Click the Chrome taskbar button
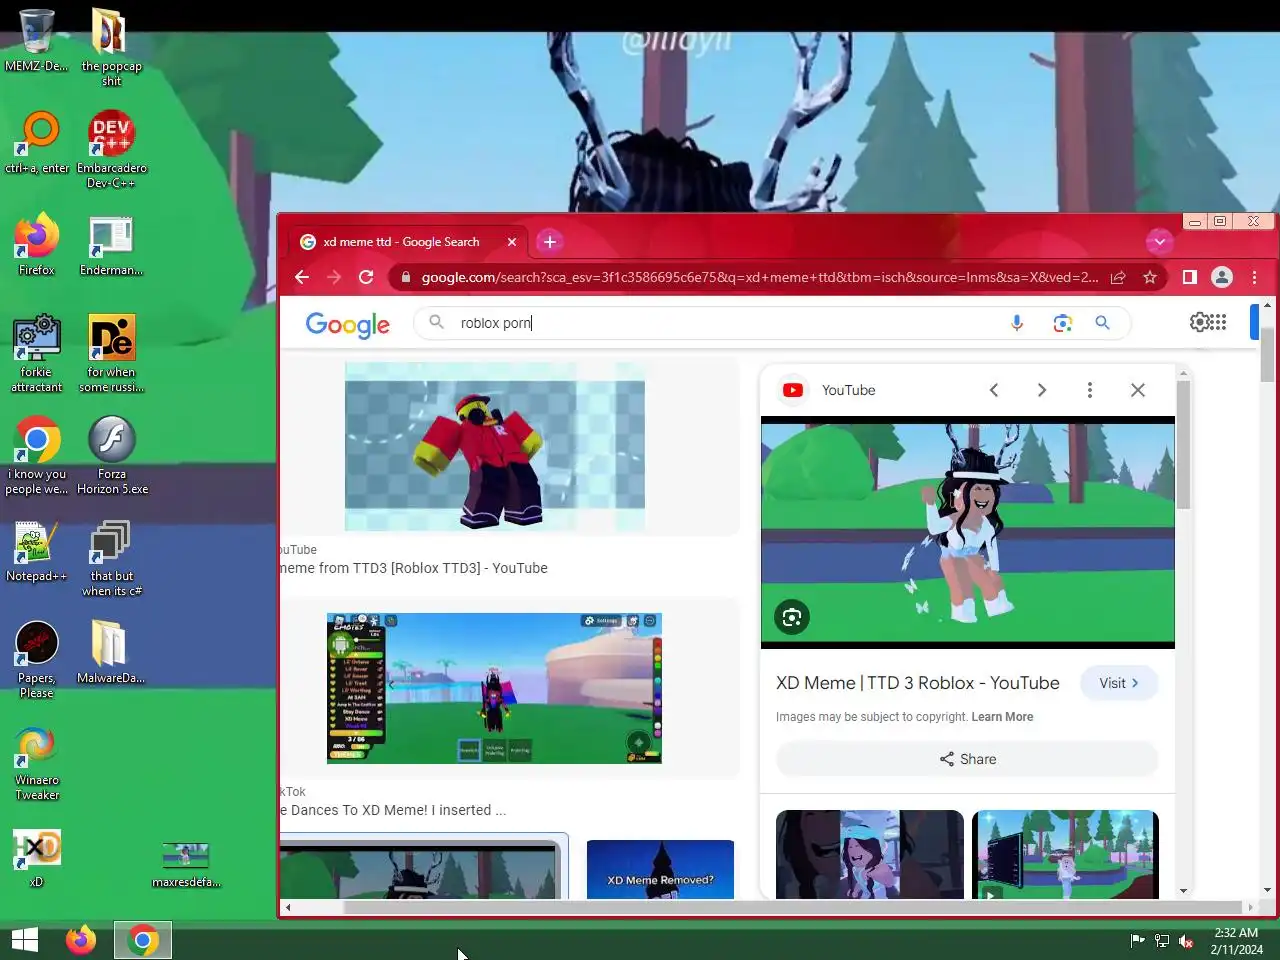1280x960 pixels. [x=142, y=940]
